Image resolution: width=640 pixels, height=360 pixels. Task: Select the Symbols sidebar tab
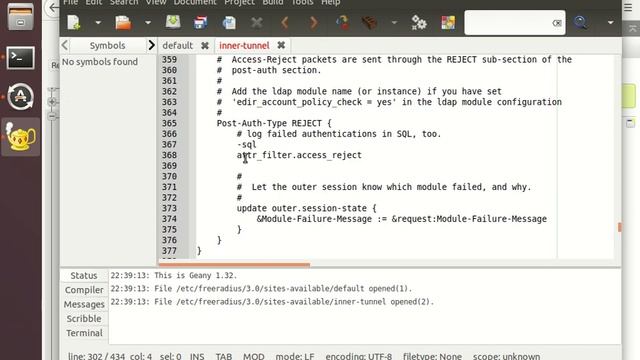(107, 45)
